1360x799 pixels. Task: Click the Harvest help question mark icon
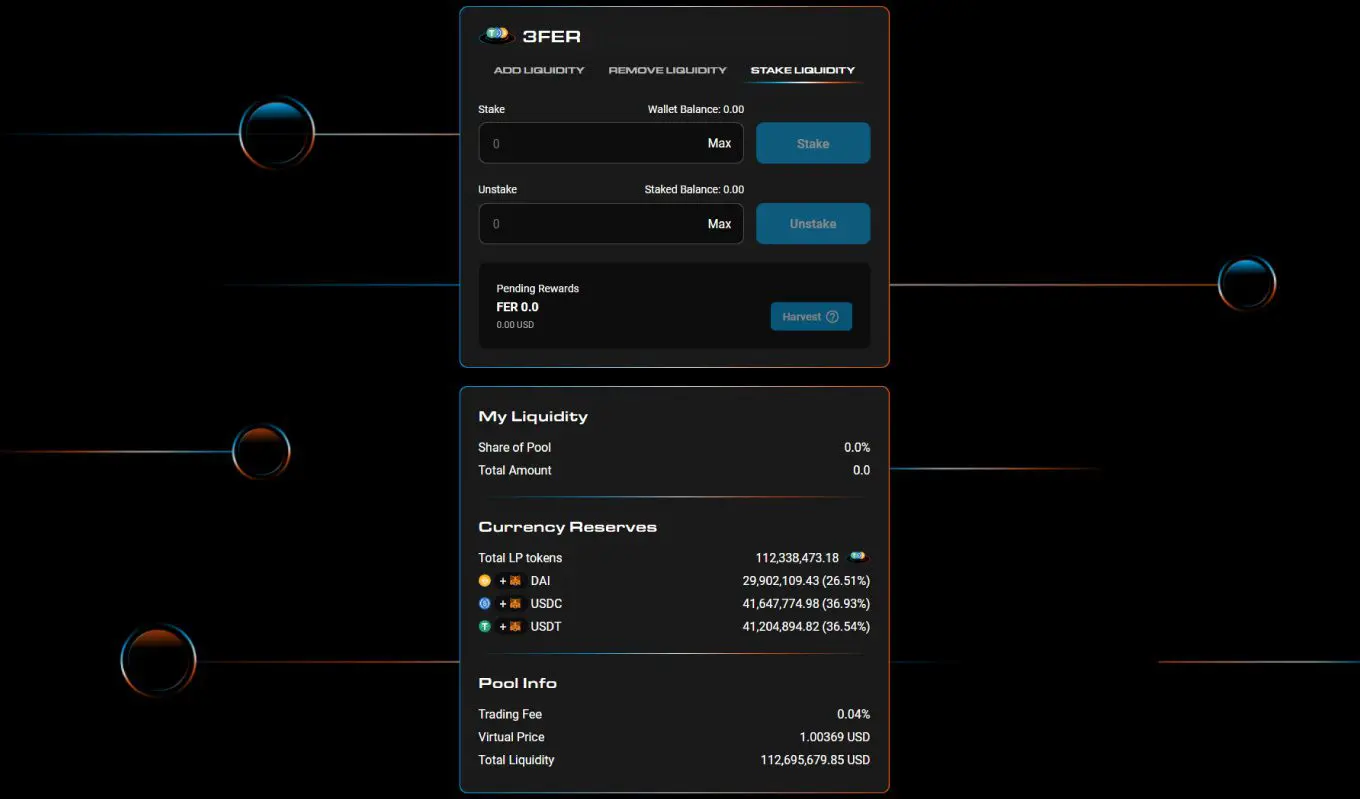pos(832,317)
